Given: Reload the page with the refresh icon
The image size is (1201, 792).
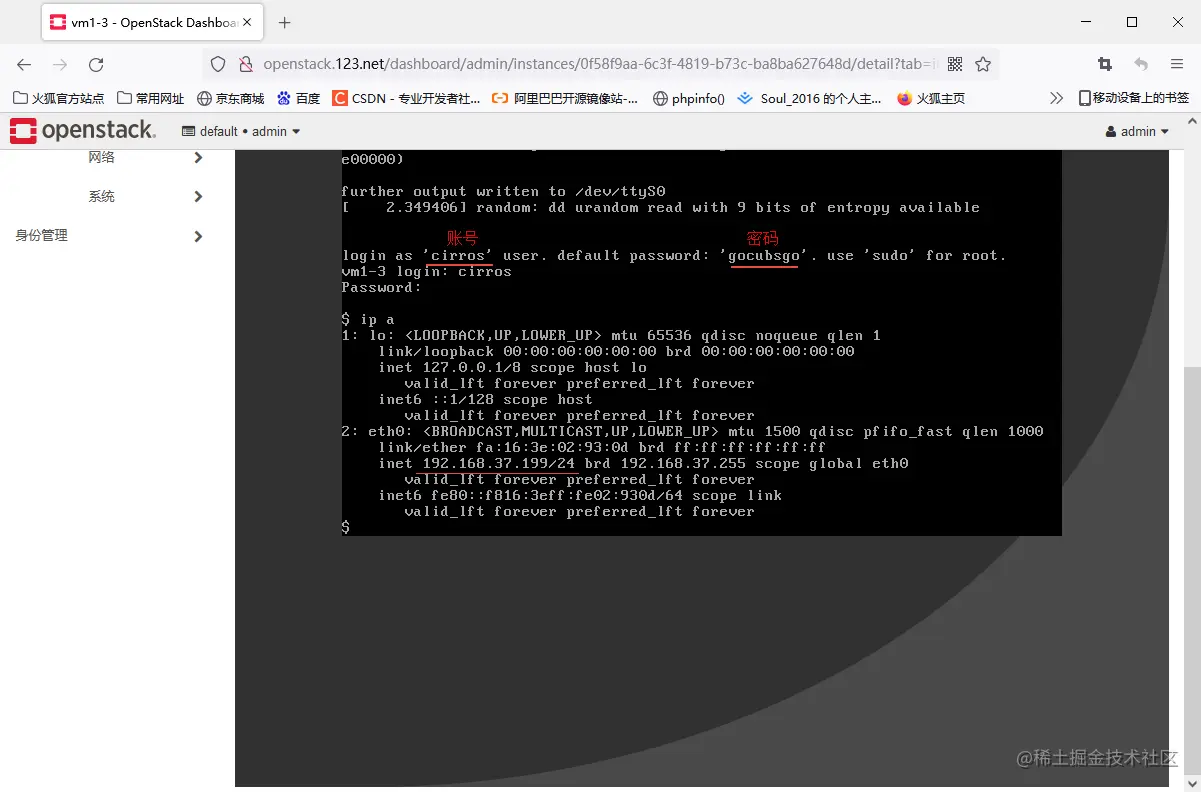Looking at the screenshot, I should click(96, 64).
